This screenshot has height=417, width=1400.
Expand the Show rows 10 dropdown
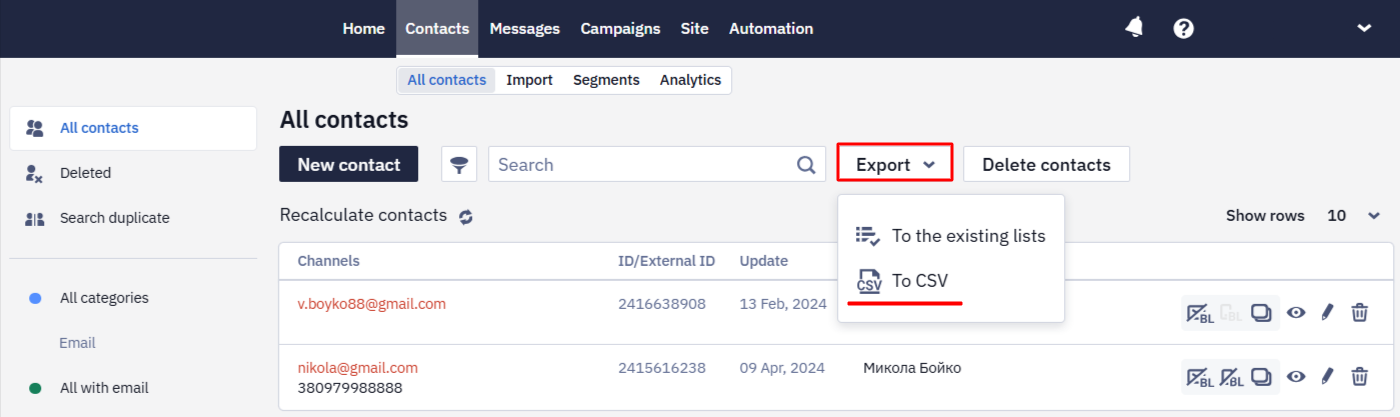coord(1353,216)
